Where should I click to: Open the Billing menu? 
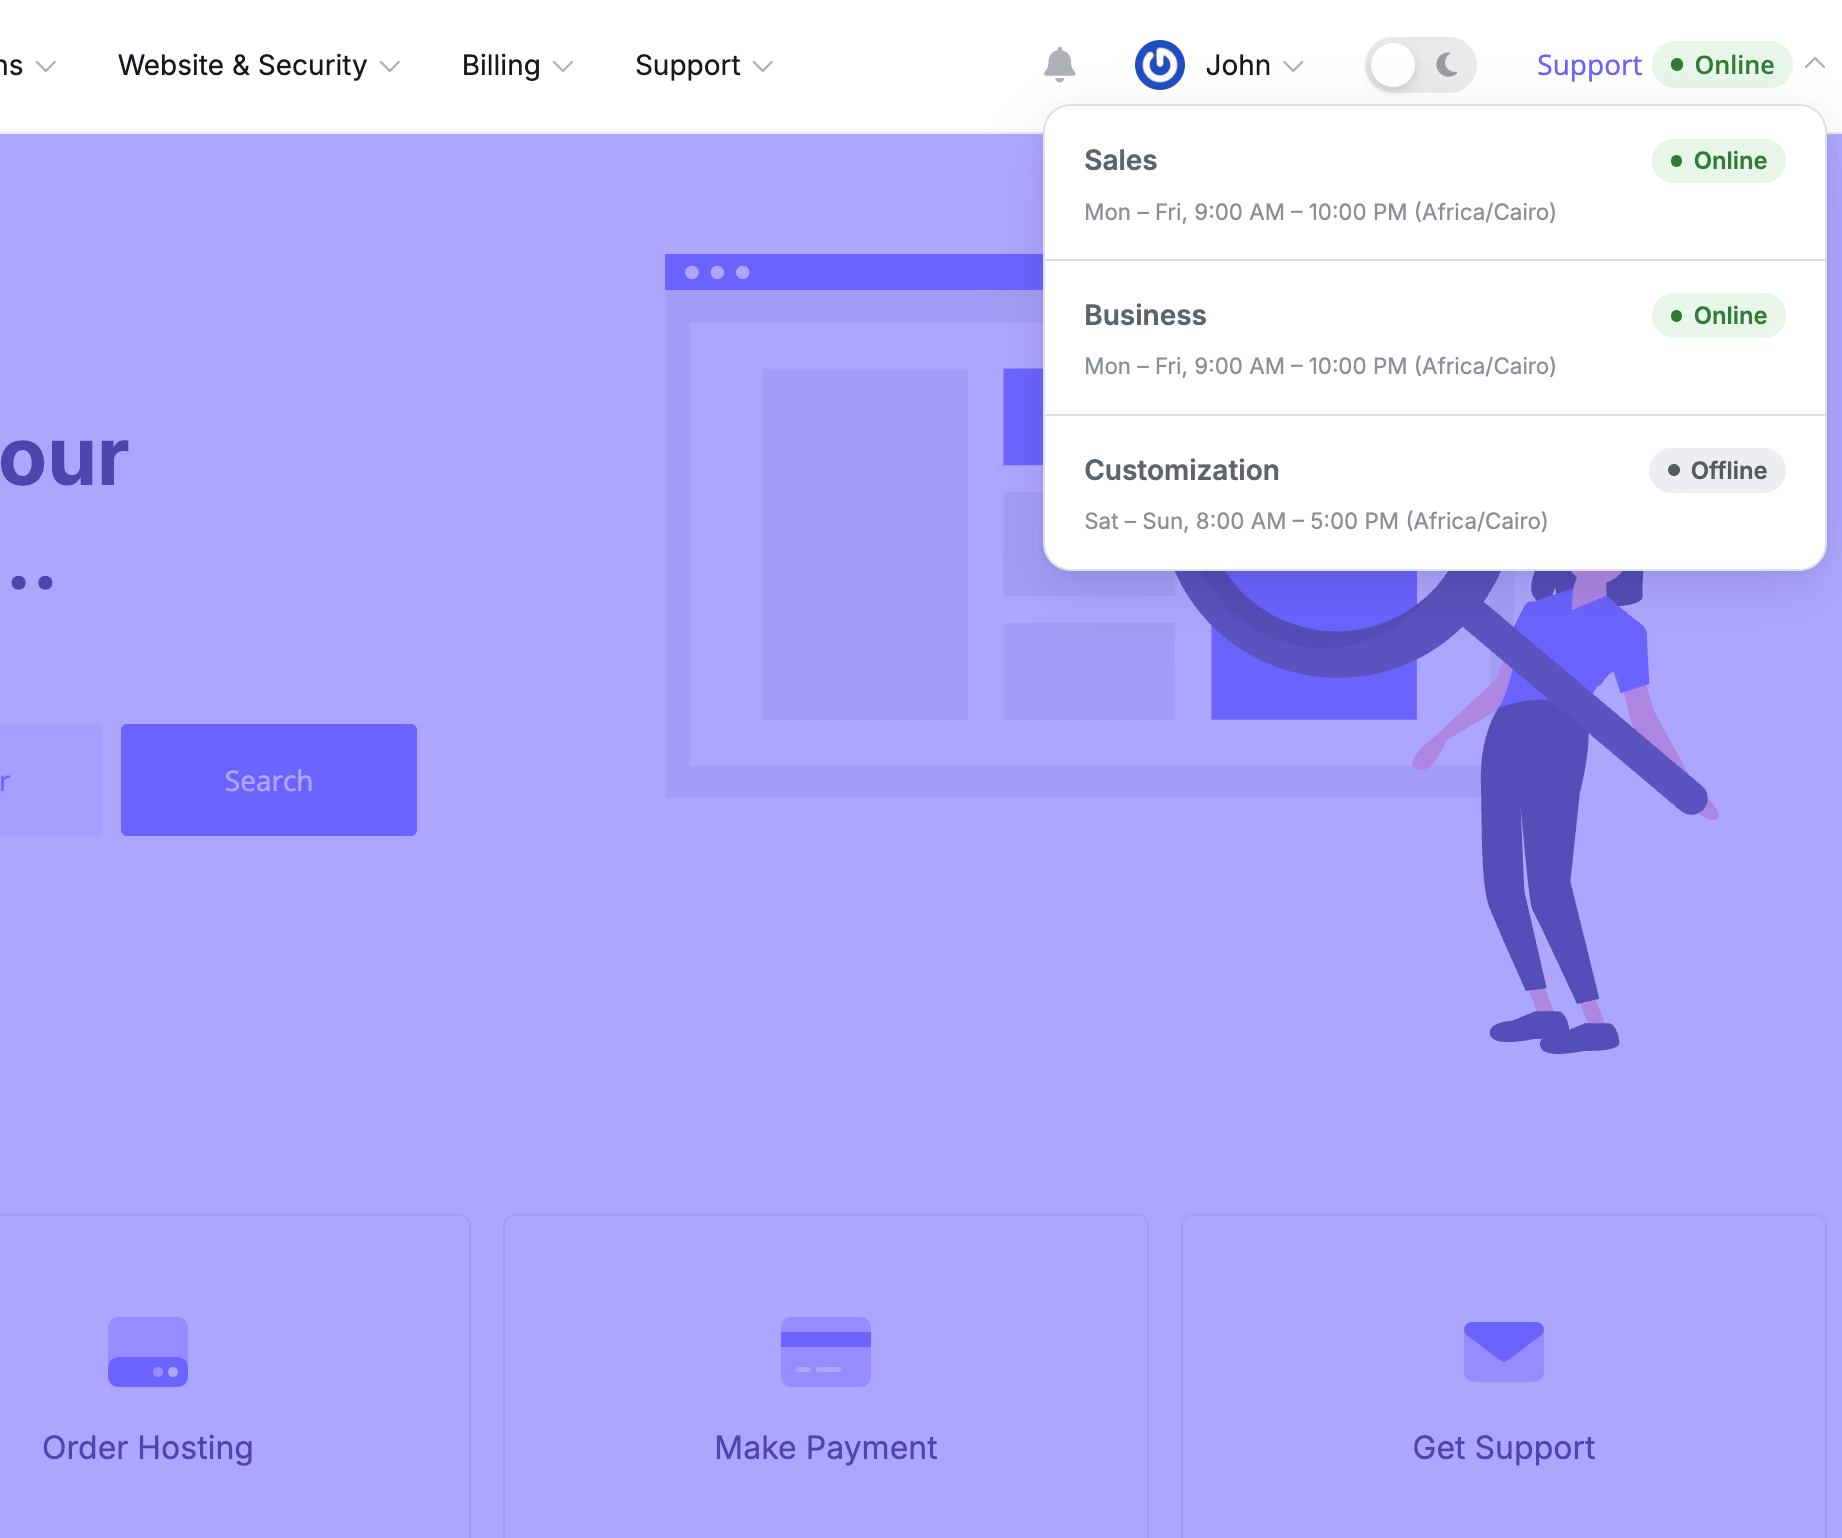[x=517, y=65]
